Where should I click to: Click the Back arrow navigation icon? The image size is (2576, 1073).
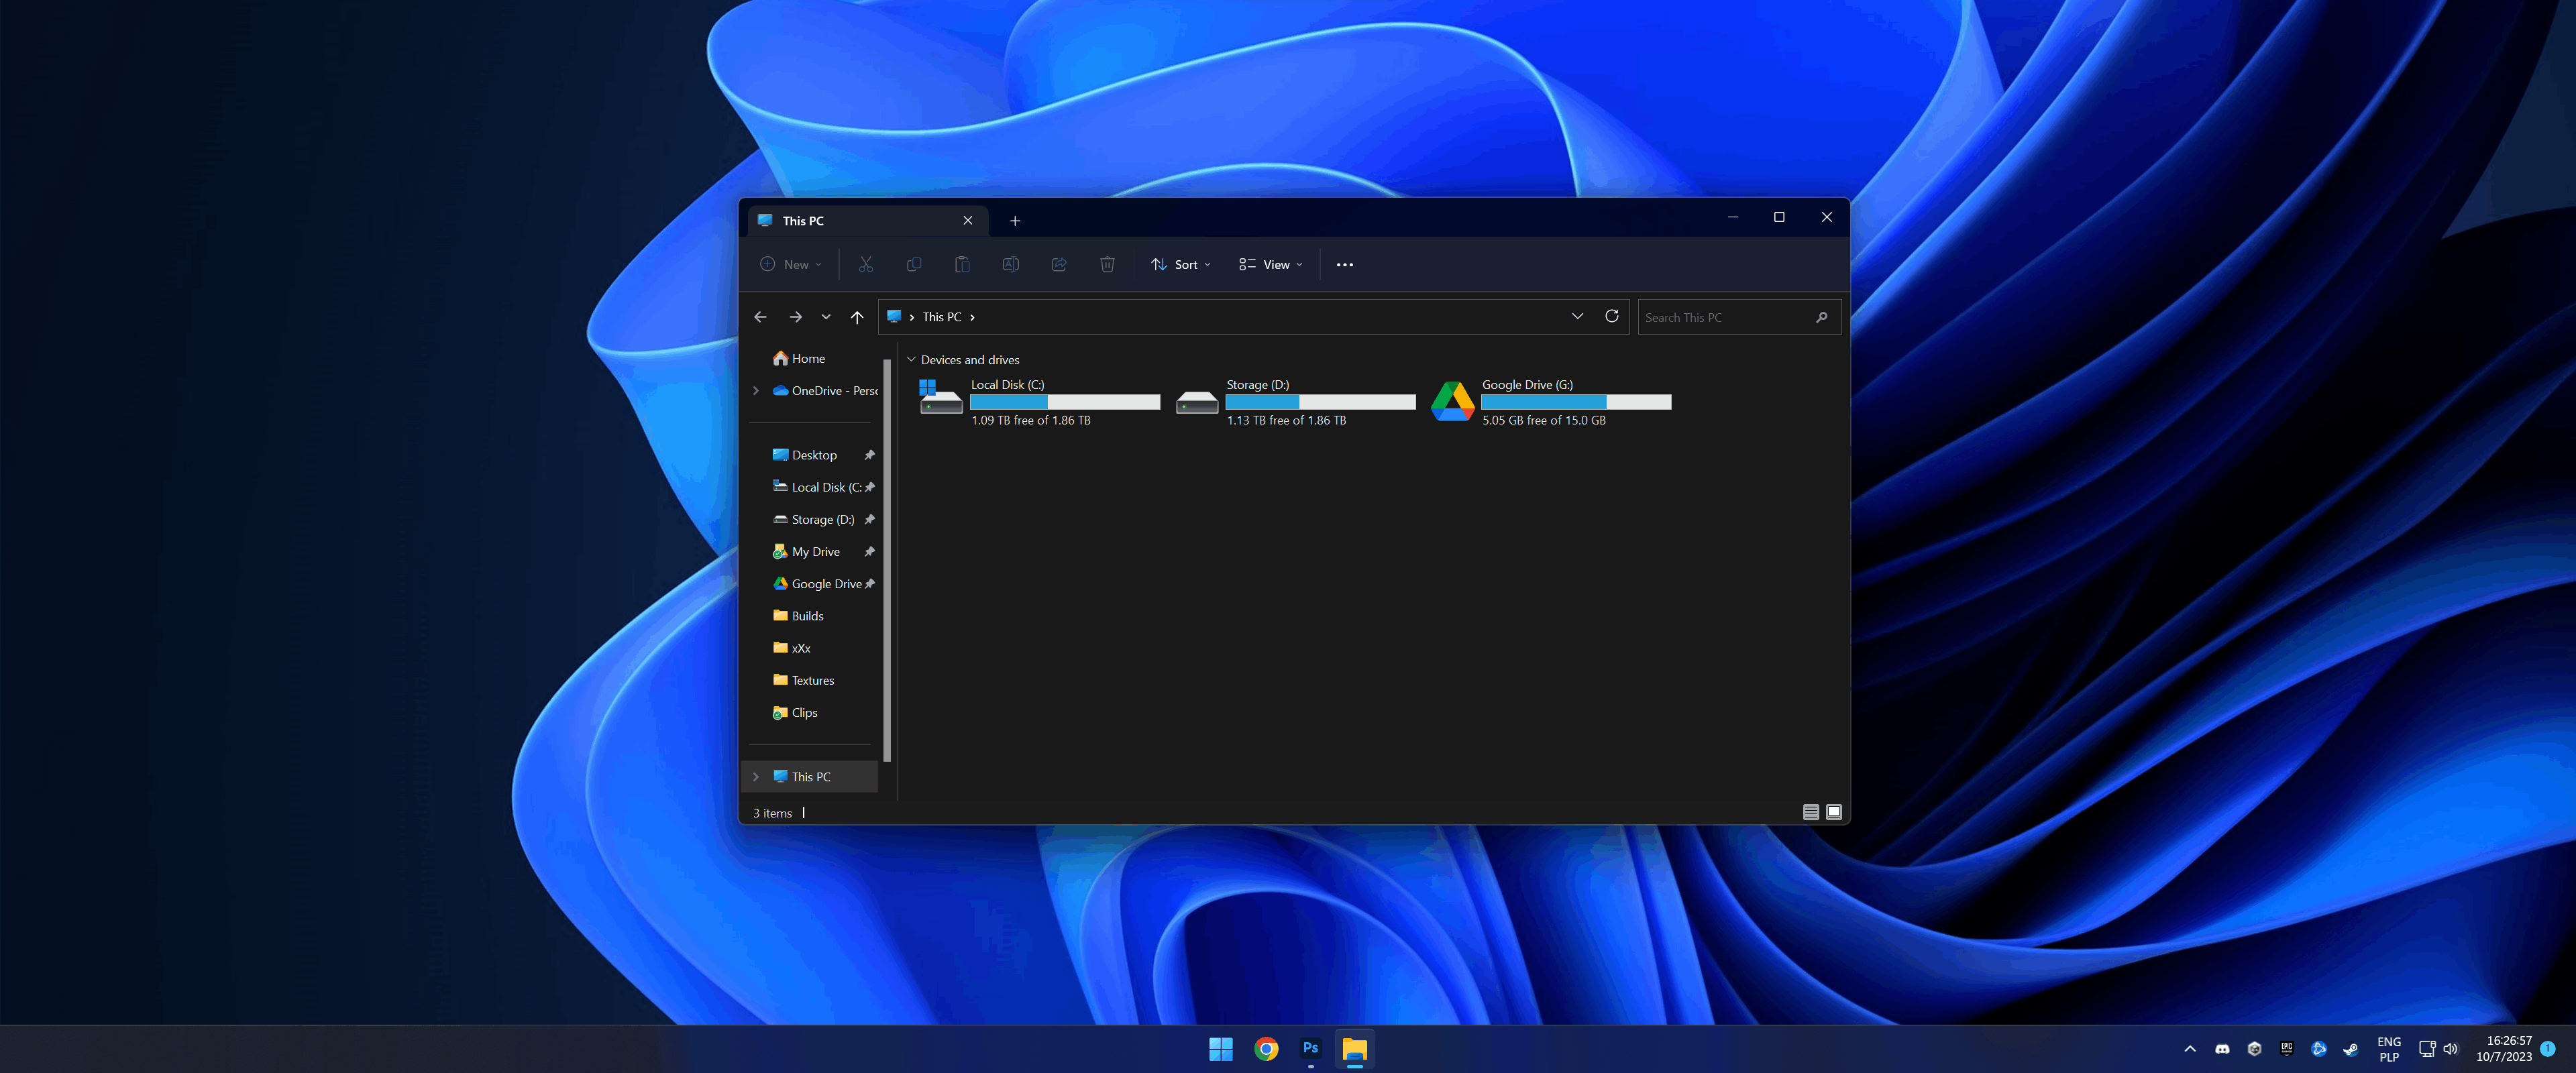pos(760,317)
